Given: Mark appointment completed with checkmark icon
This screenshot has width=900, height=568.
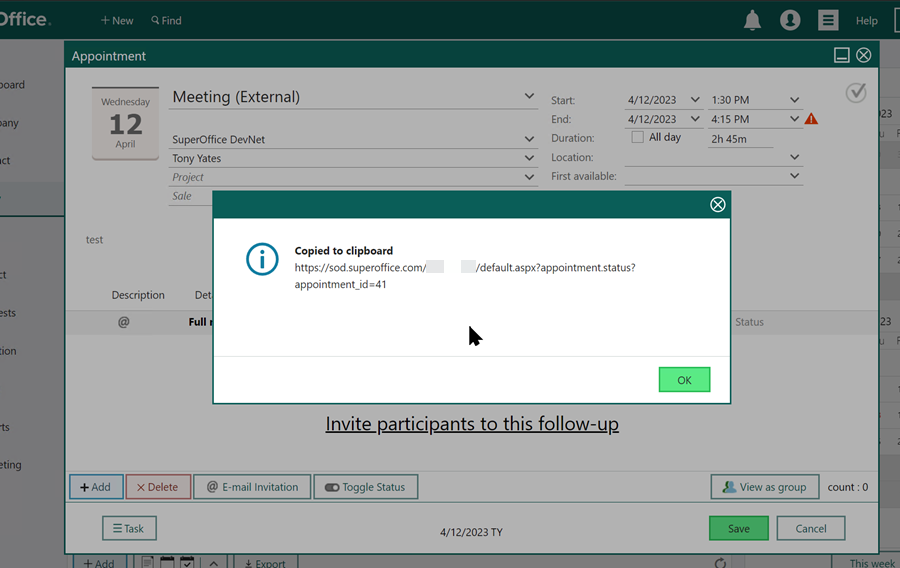Looking at the screenshot, I should click(856, 93).
